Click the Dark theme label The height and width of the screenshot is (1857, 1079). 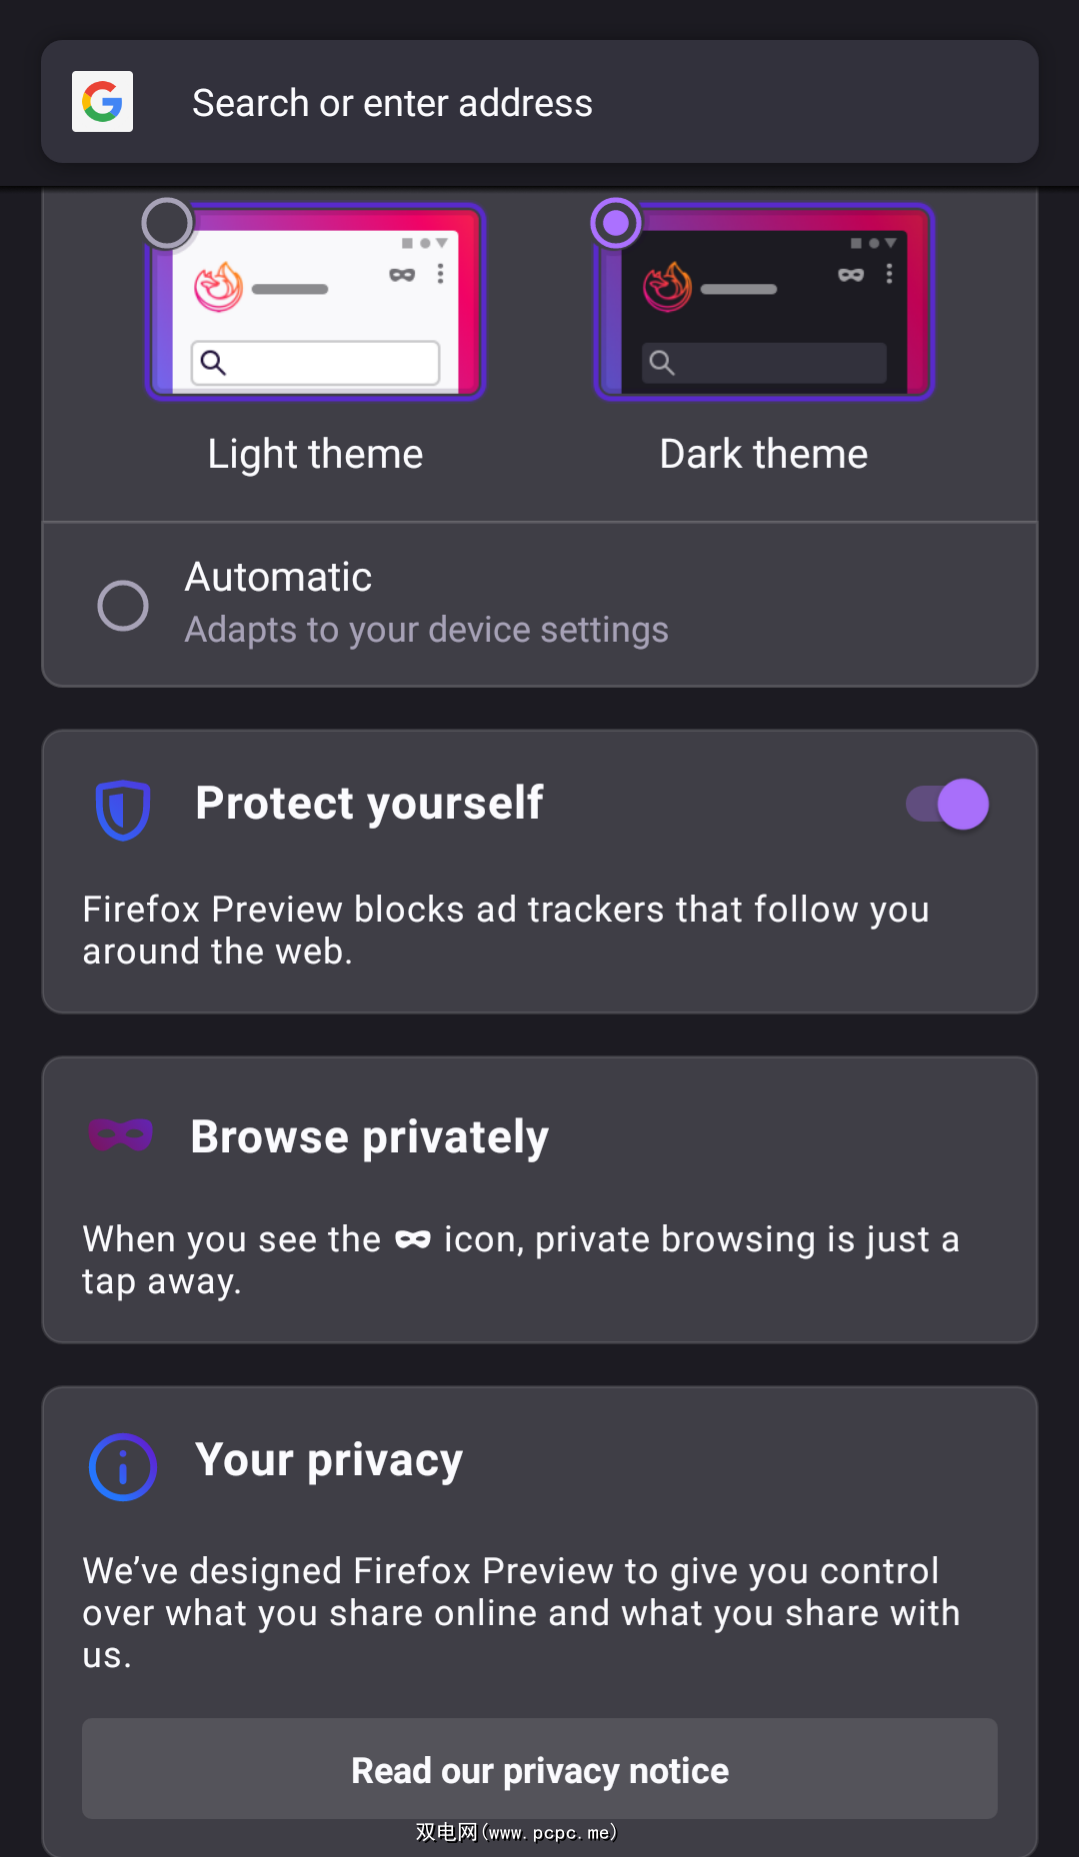[x=764, y=454]
